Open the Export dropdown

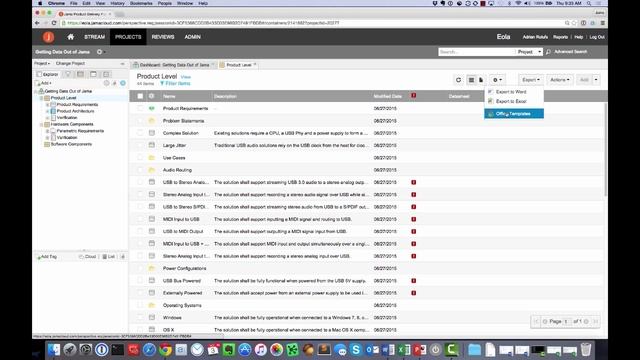531,80
